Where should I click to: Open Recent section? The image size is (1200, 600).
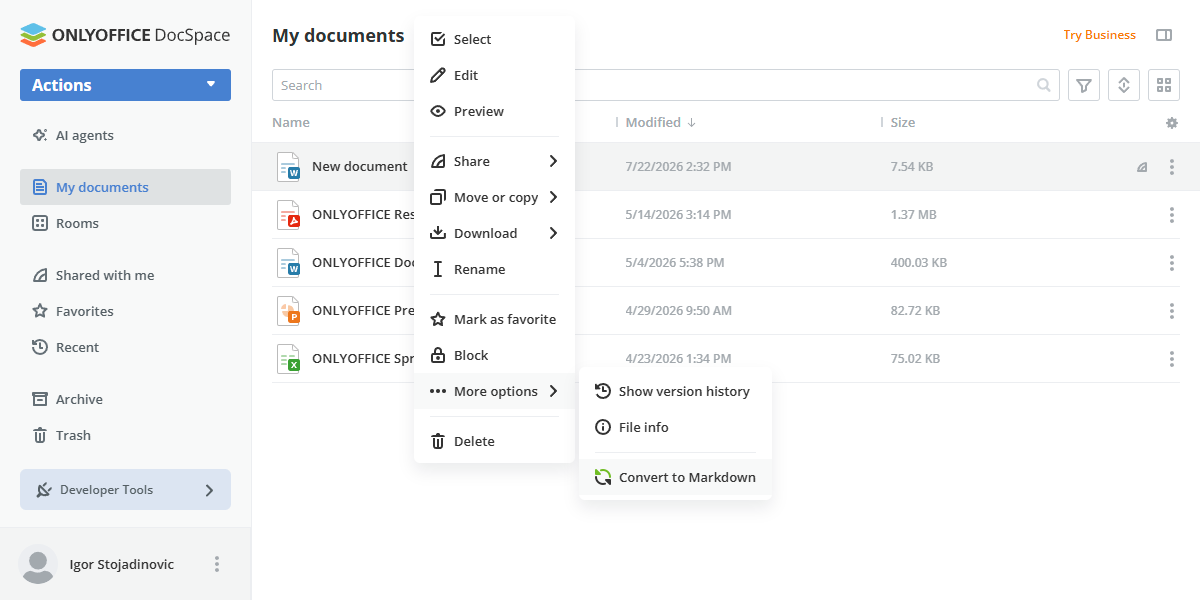[x=125, y=347]
